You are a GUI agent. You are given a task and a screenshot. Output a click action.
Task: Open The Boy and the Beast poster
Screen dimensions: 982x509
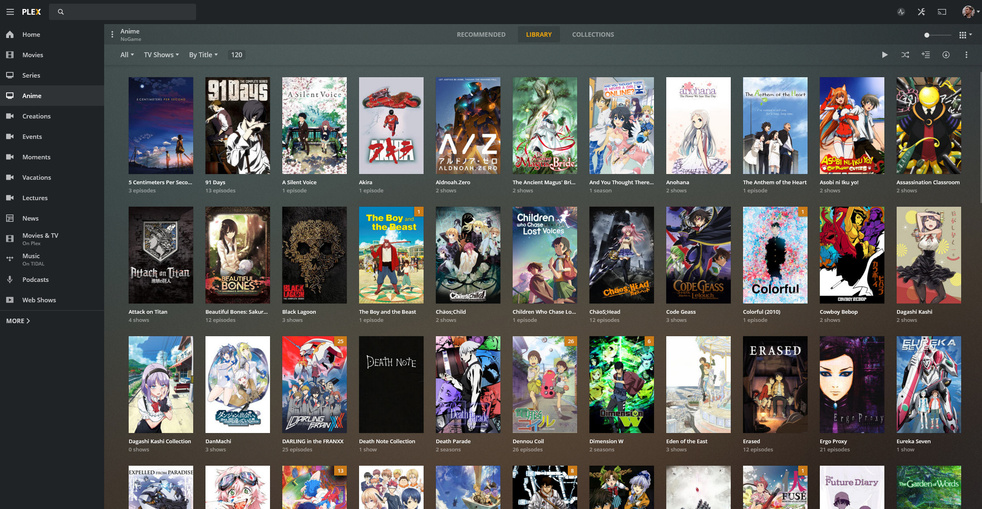(x=391, y=255)
